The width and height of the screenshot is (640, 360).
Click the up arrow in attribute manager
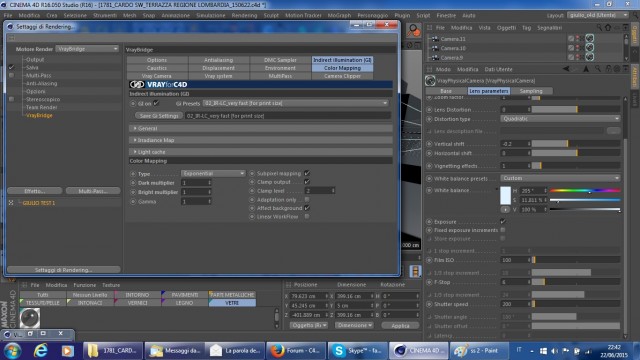click(586, 69)
